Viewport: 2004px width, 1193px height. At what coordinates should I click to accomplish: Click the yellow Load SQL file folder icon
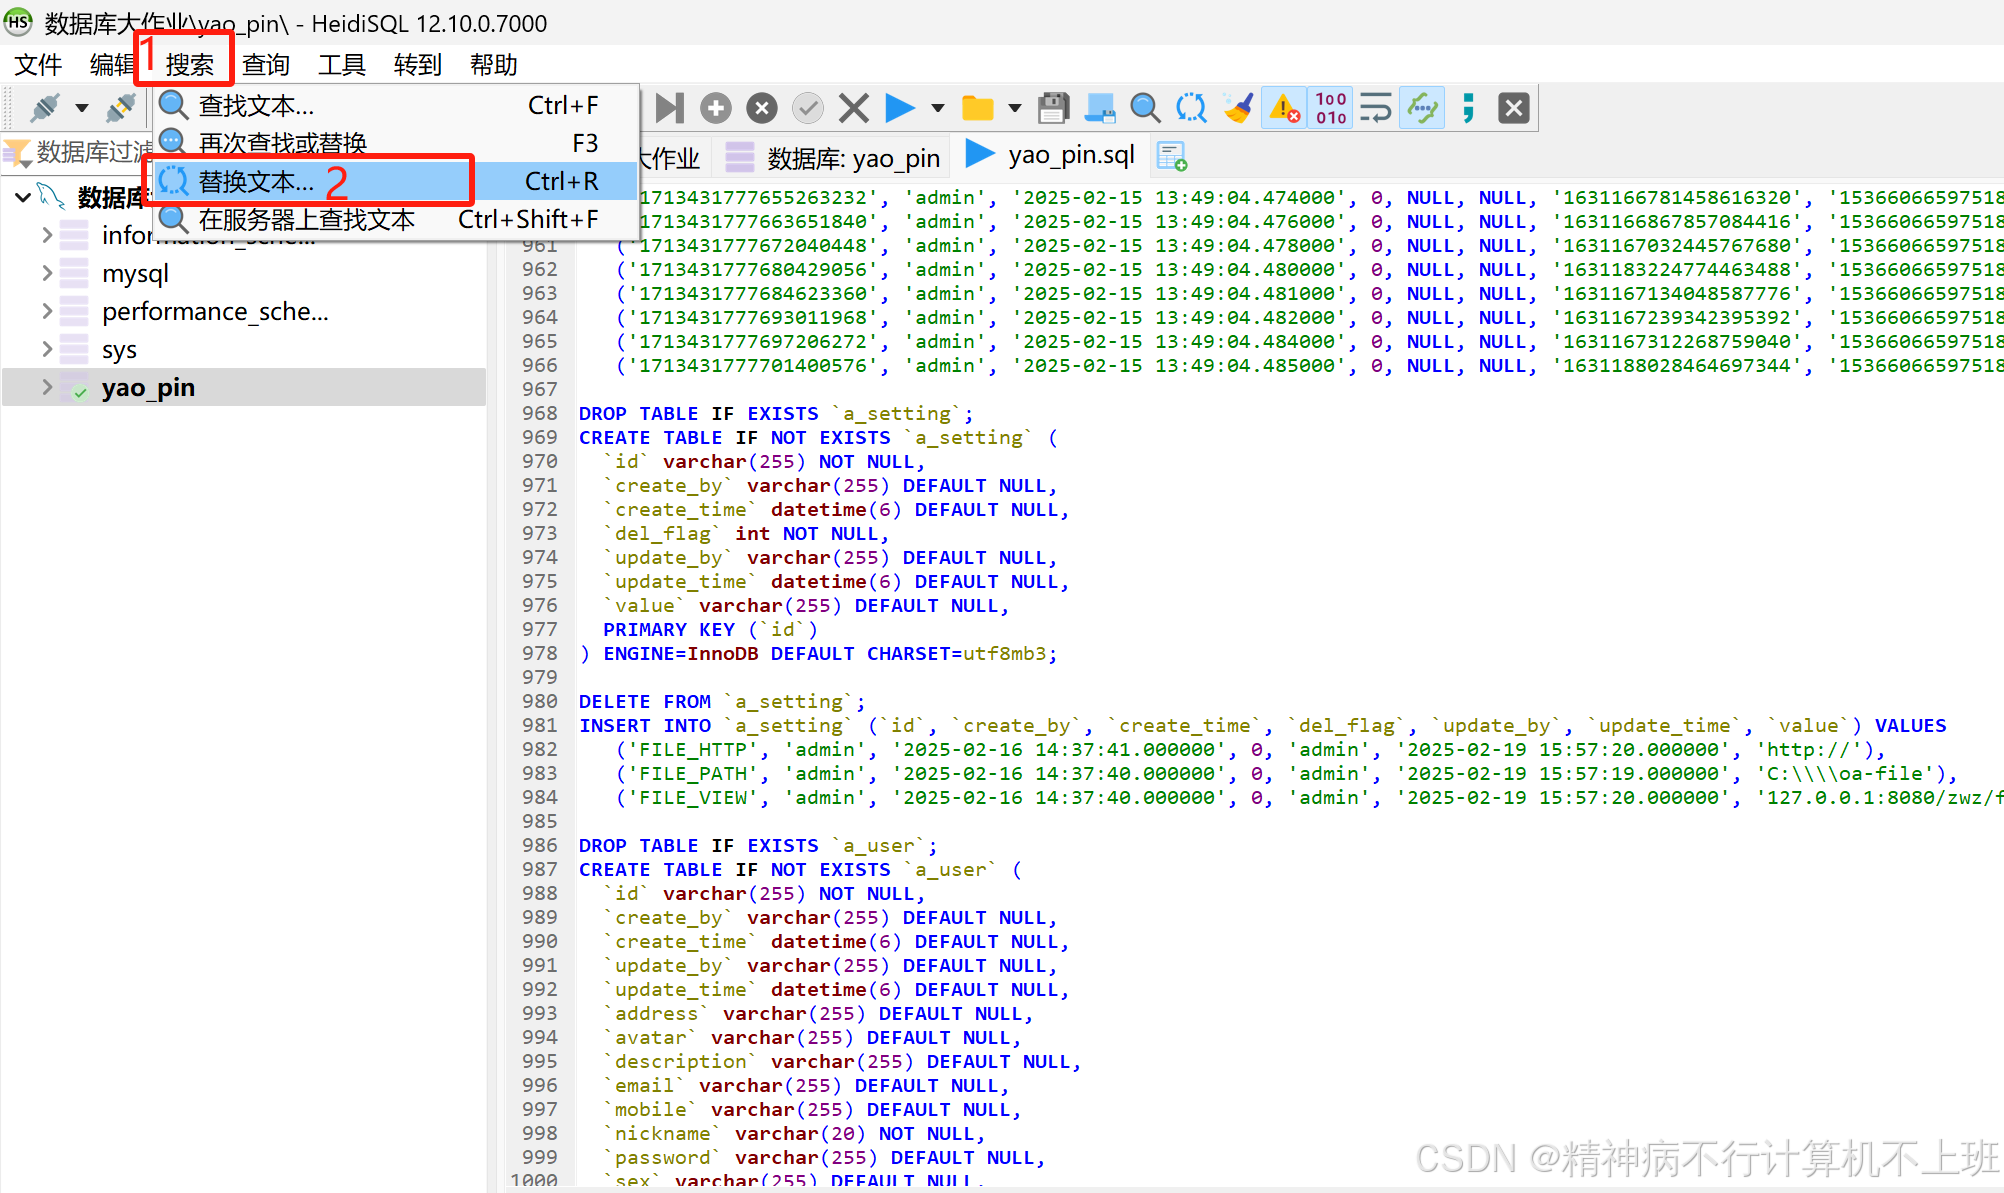(x=977, y=108)
